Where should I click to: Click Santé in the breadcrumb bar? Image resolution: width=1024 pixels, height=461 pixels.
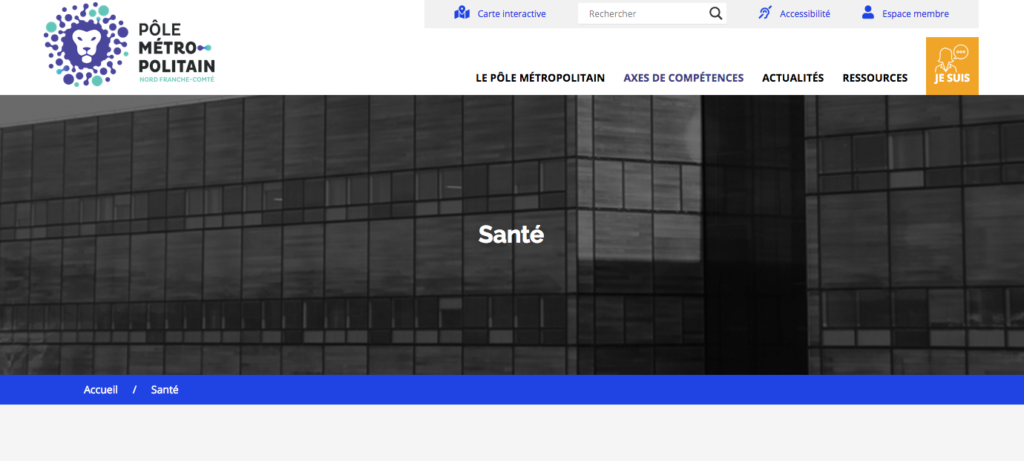pos(164,390)
